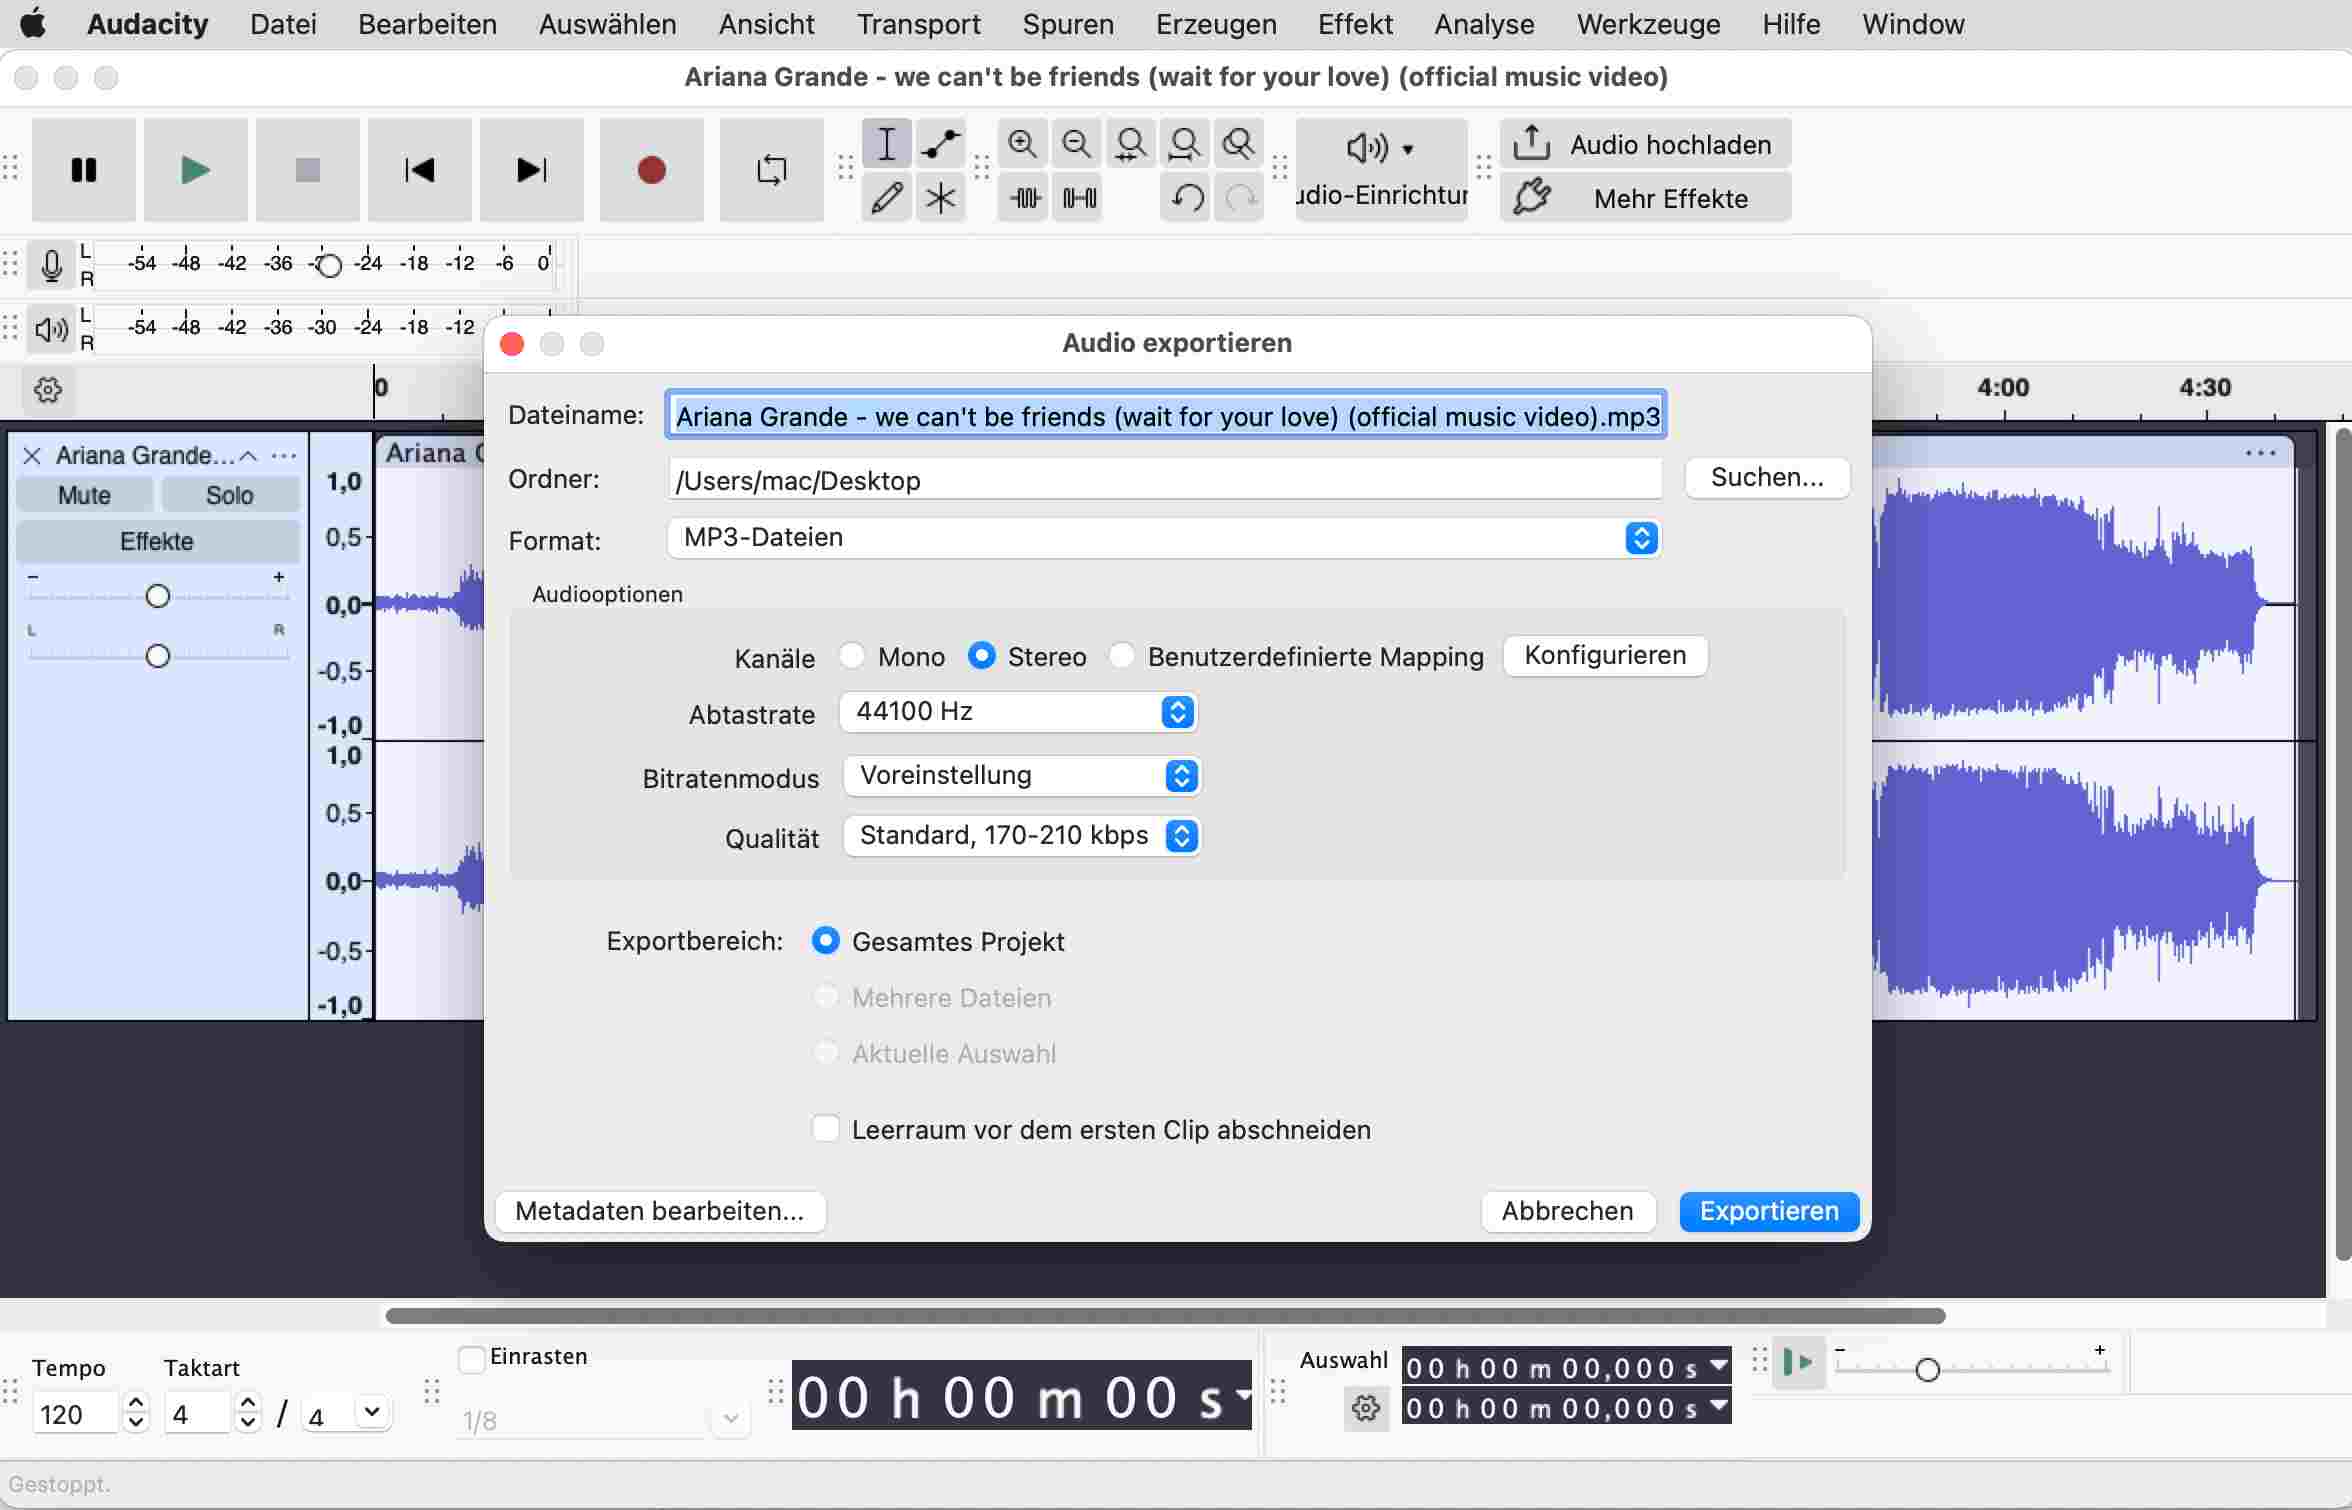2352x1510 pixels.
Task: Click the track gain slider knob
Action: [157, 597]
